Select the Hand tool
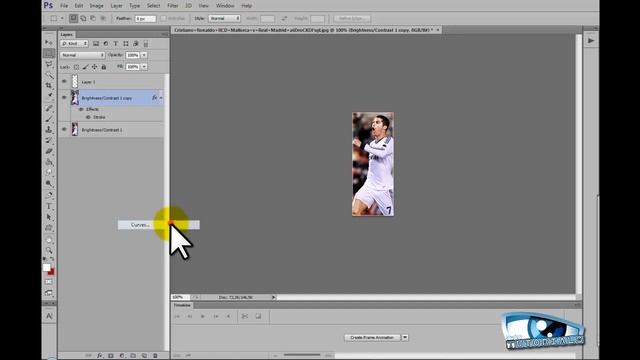640x360 pixels. 49,240
